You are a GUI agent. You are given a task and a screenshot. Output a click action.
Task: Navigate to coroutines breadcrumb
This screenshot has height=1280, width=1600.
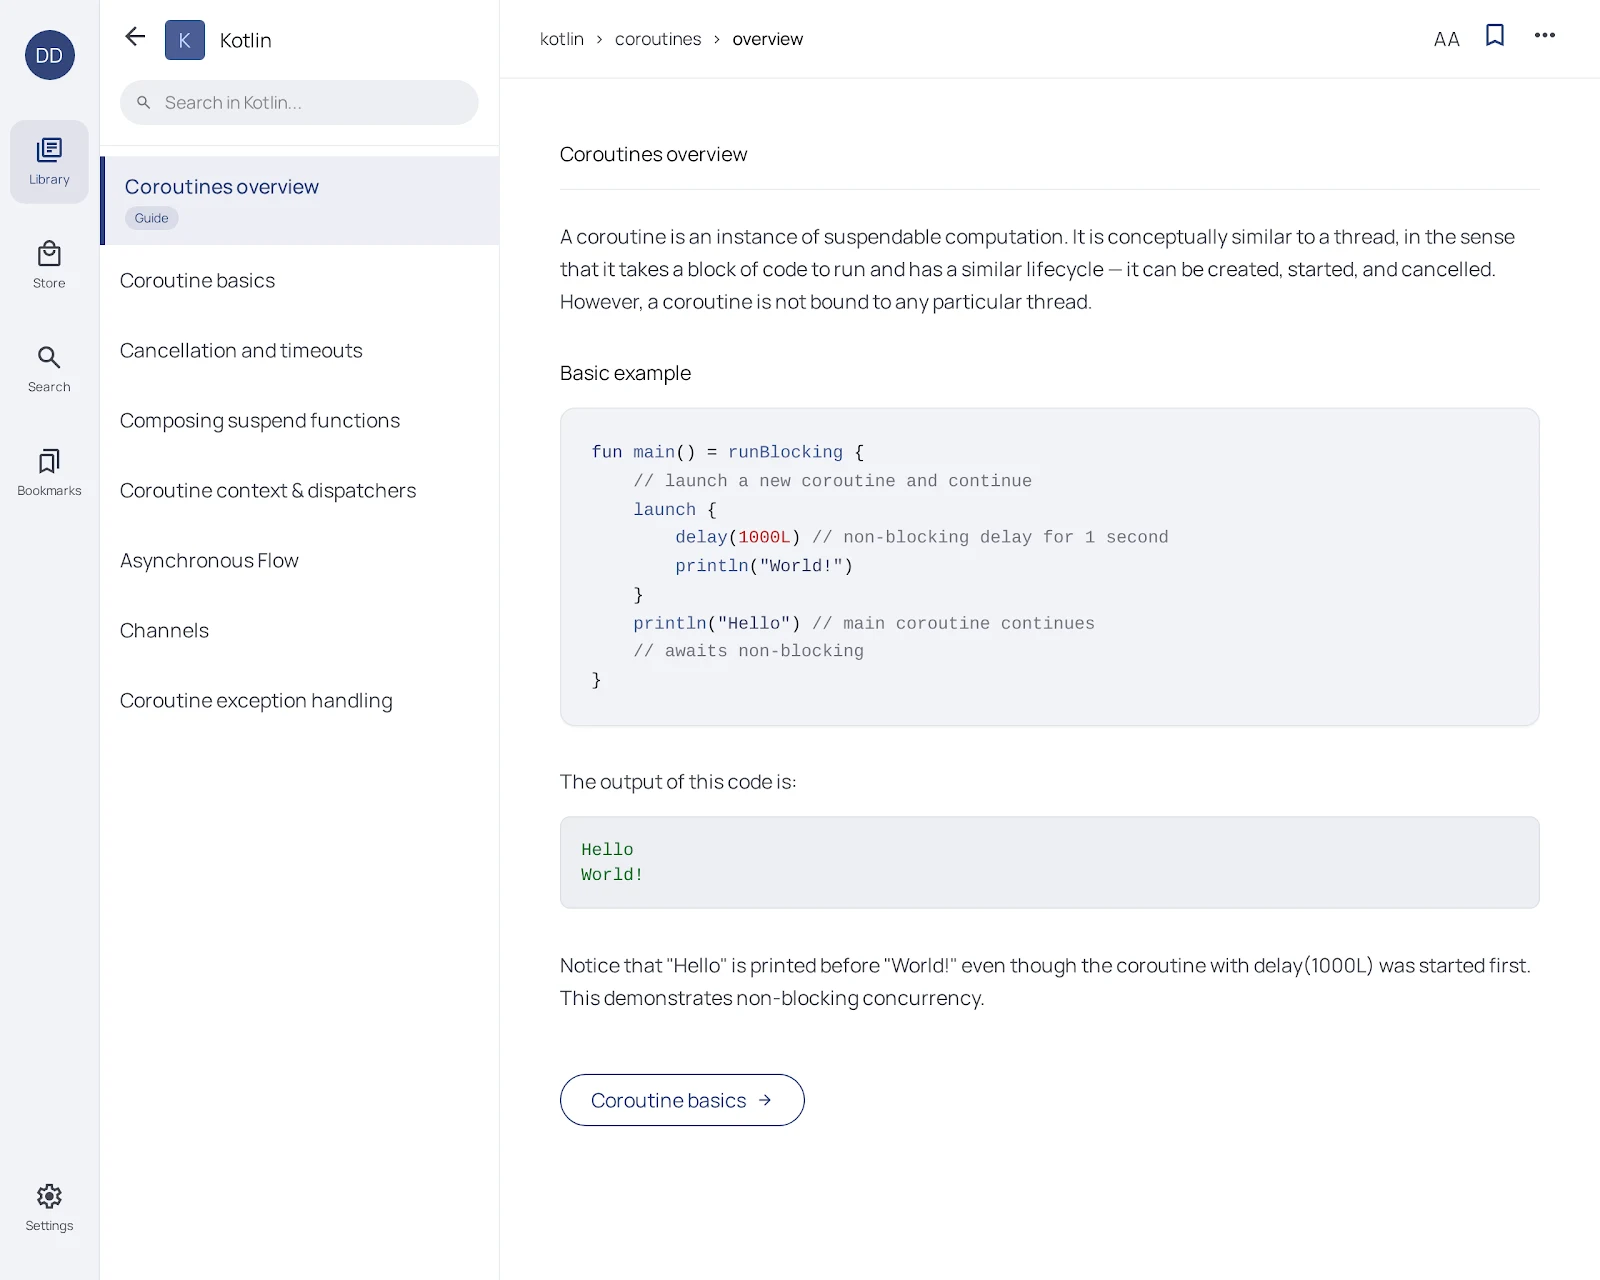click(x=658, y=39)
